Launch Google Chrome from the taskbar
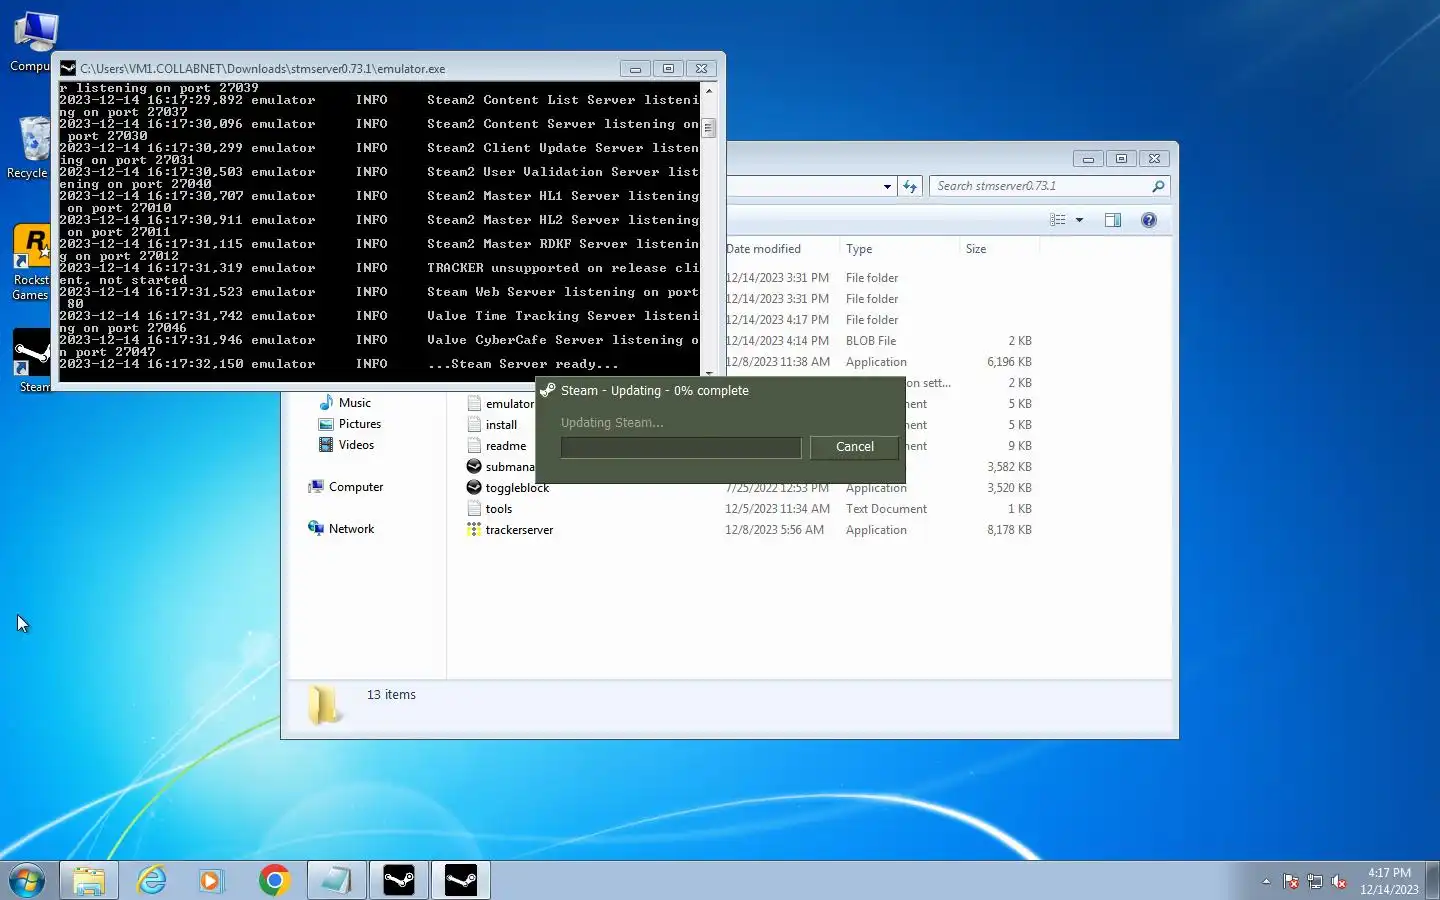The width and height of the screenshot is (1440, 900). pyautogui.click(x=274, y=880)
